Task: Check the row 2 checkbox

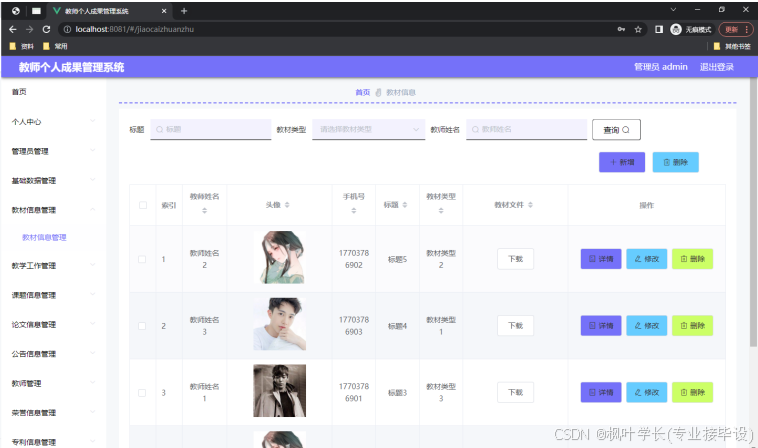Action: [x=142, y=326]
